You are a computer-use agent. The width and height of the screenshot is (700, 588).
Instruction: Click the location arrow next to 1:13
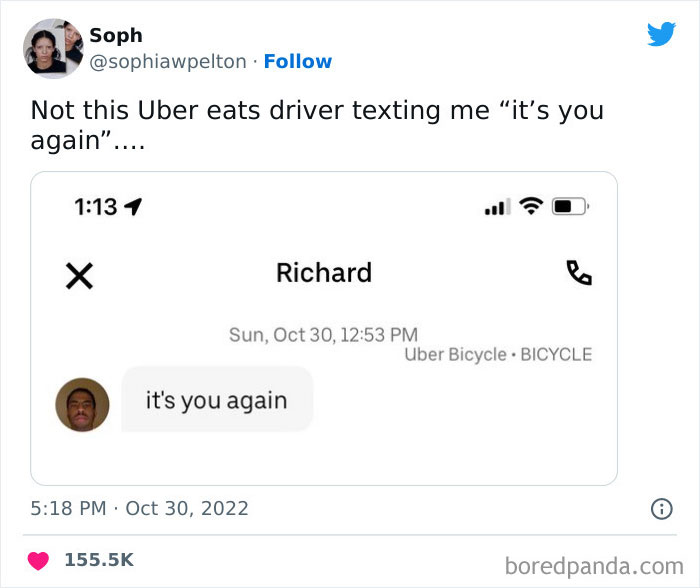133,207
